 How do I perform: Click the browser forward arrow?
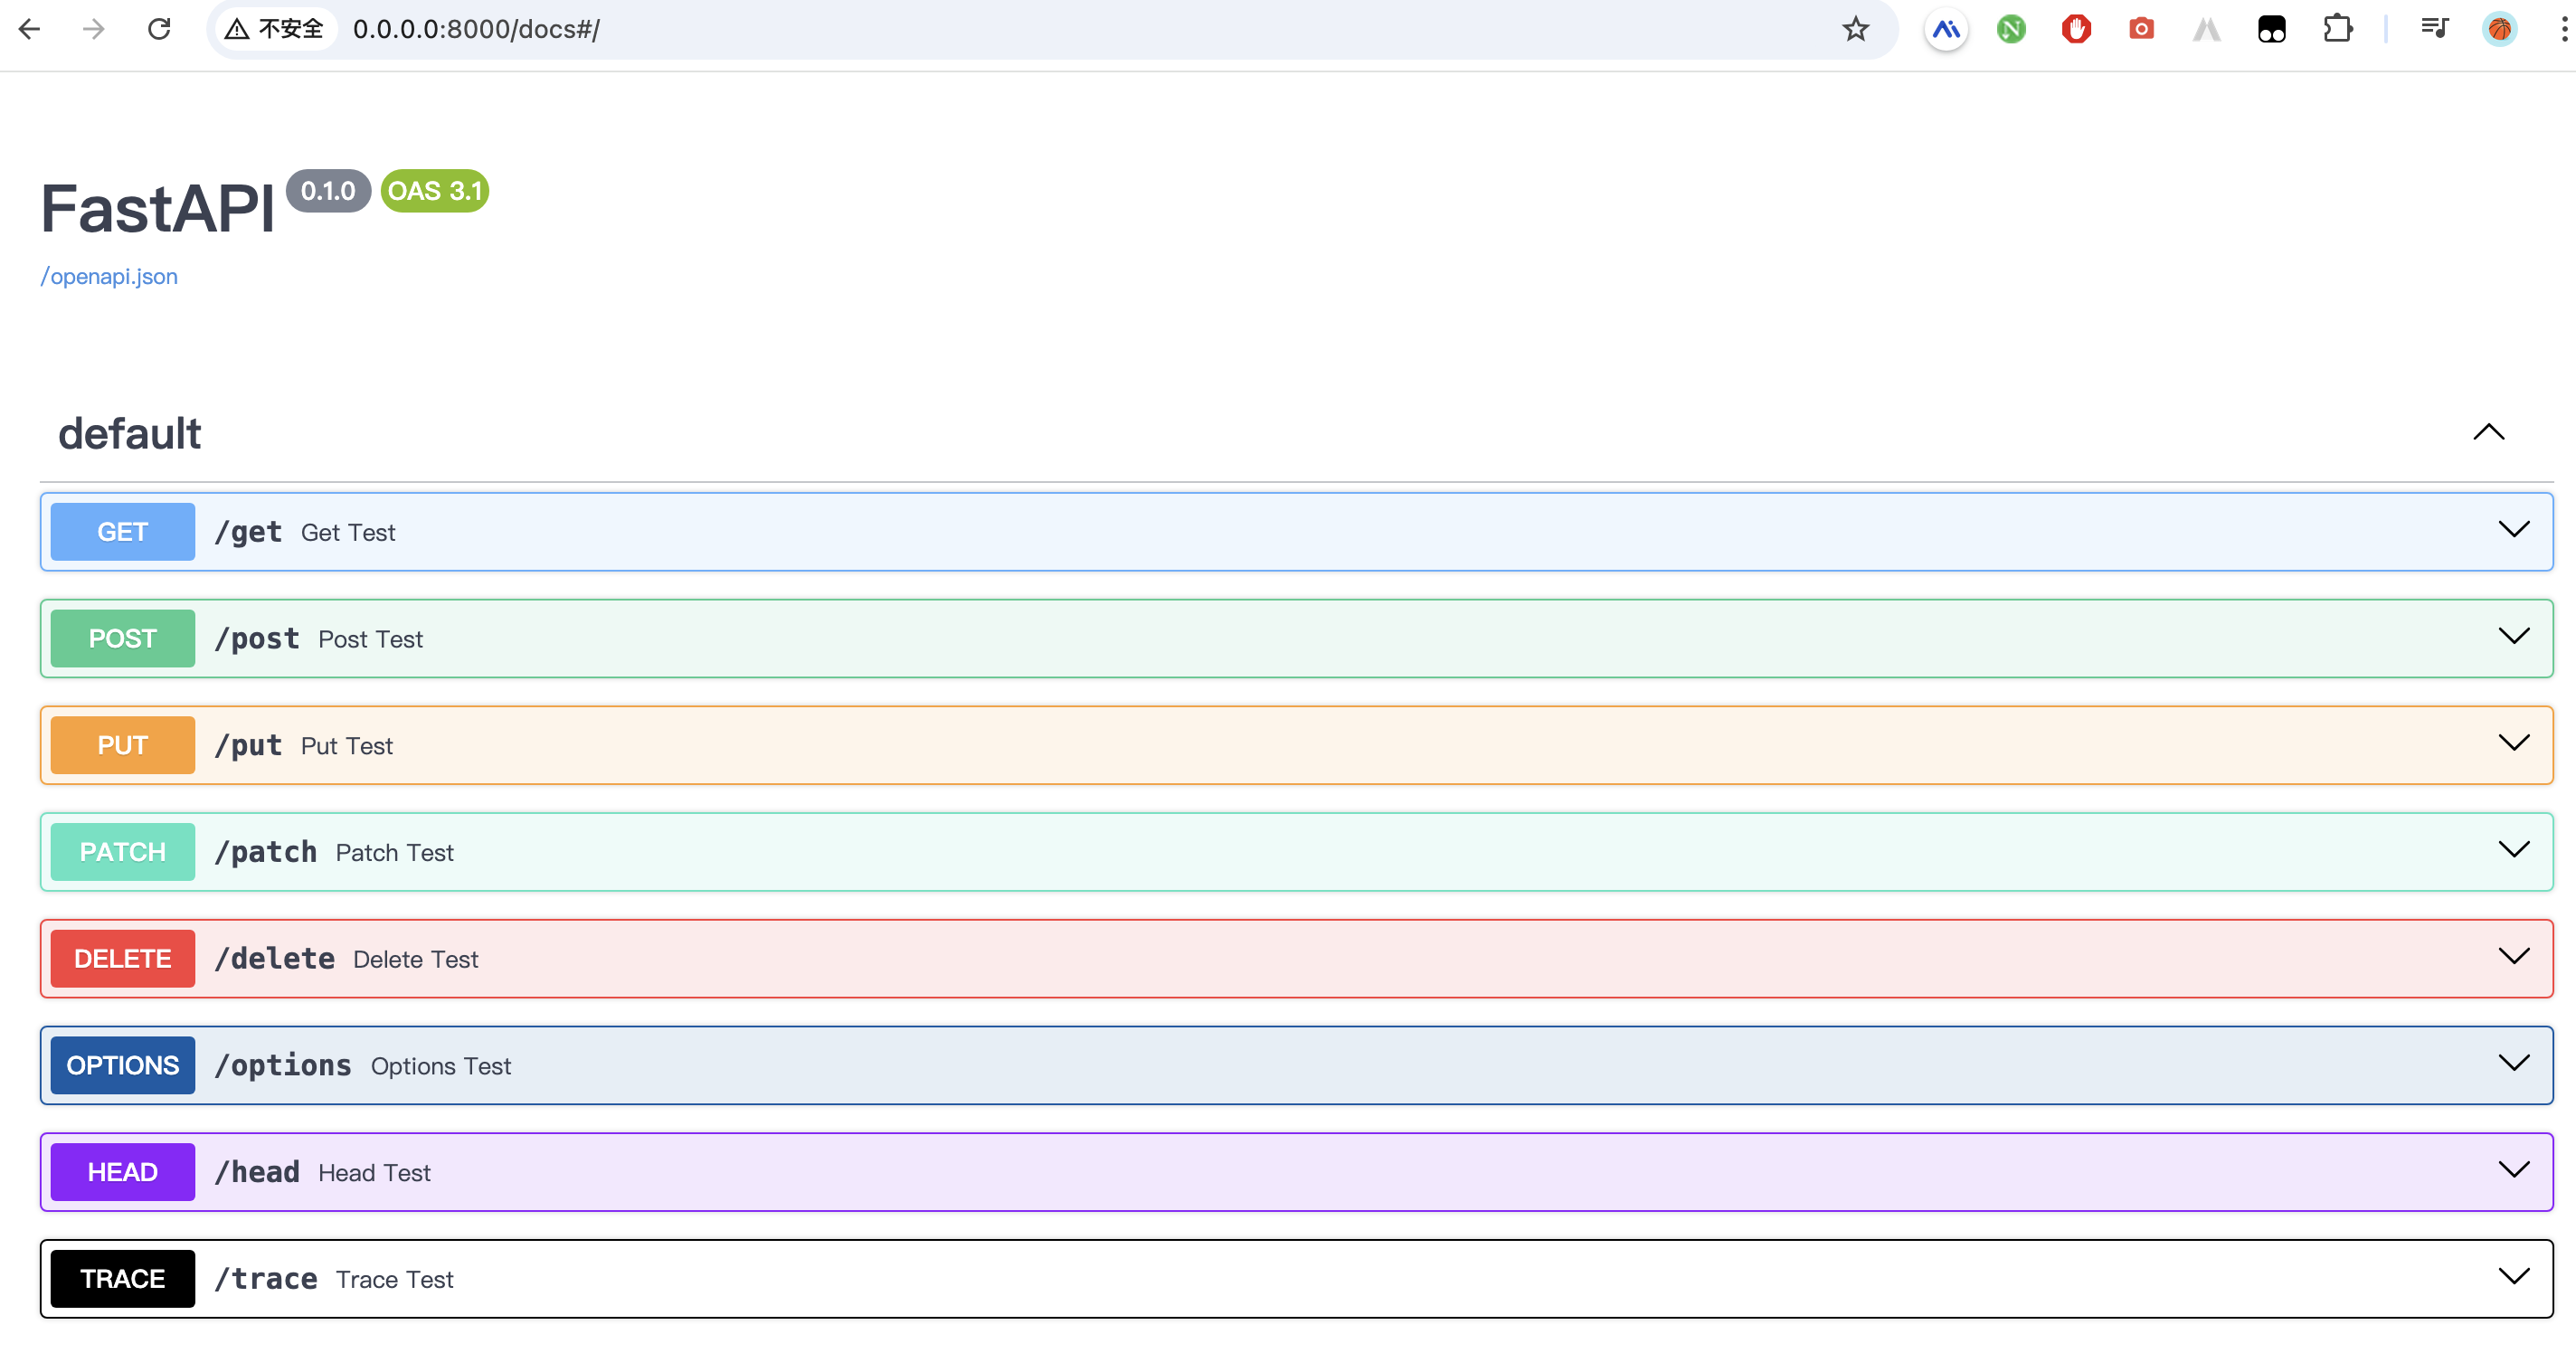94,29
